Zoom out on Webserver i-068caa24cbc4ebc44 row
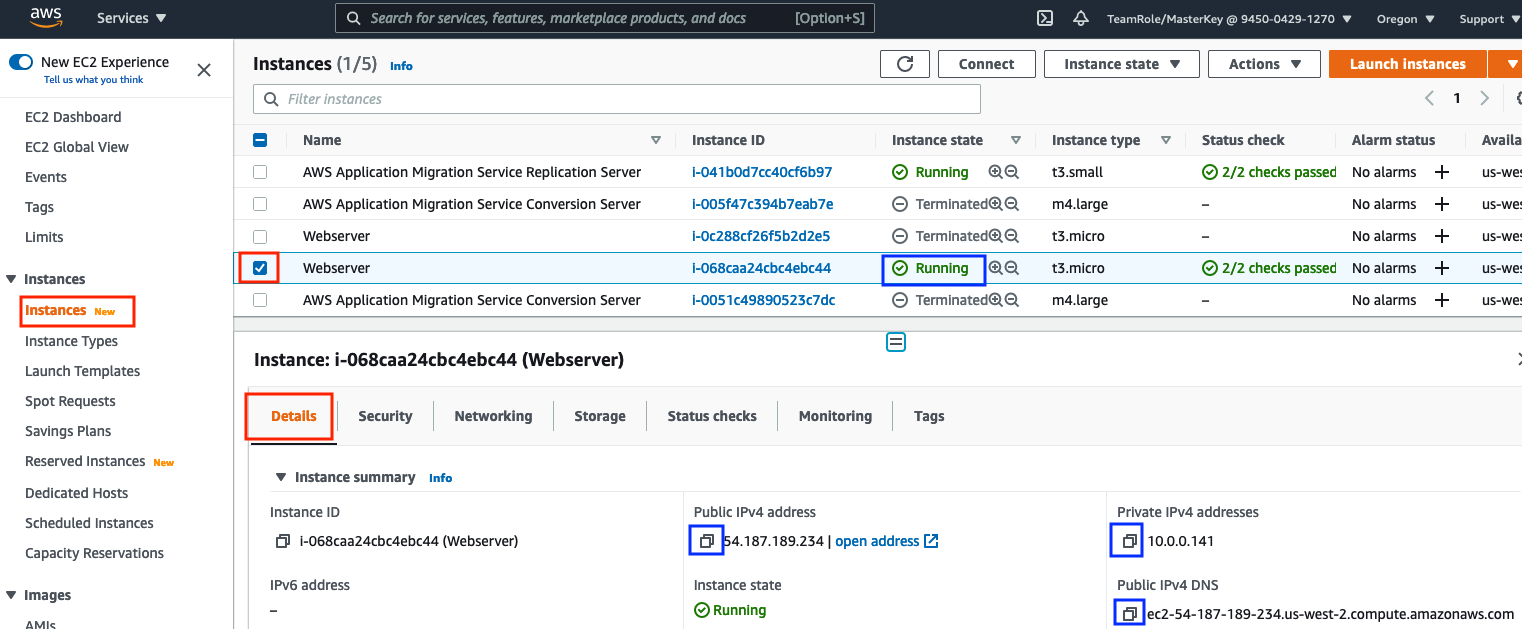The height and width of the screenshot is (629, 1522). (x=1012, y=268)
